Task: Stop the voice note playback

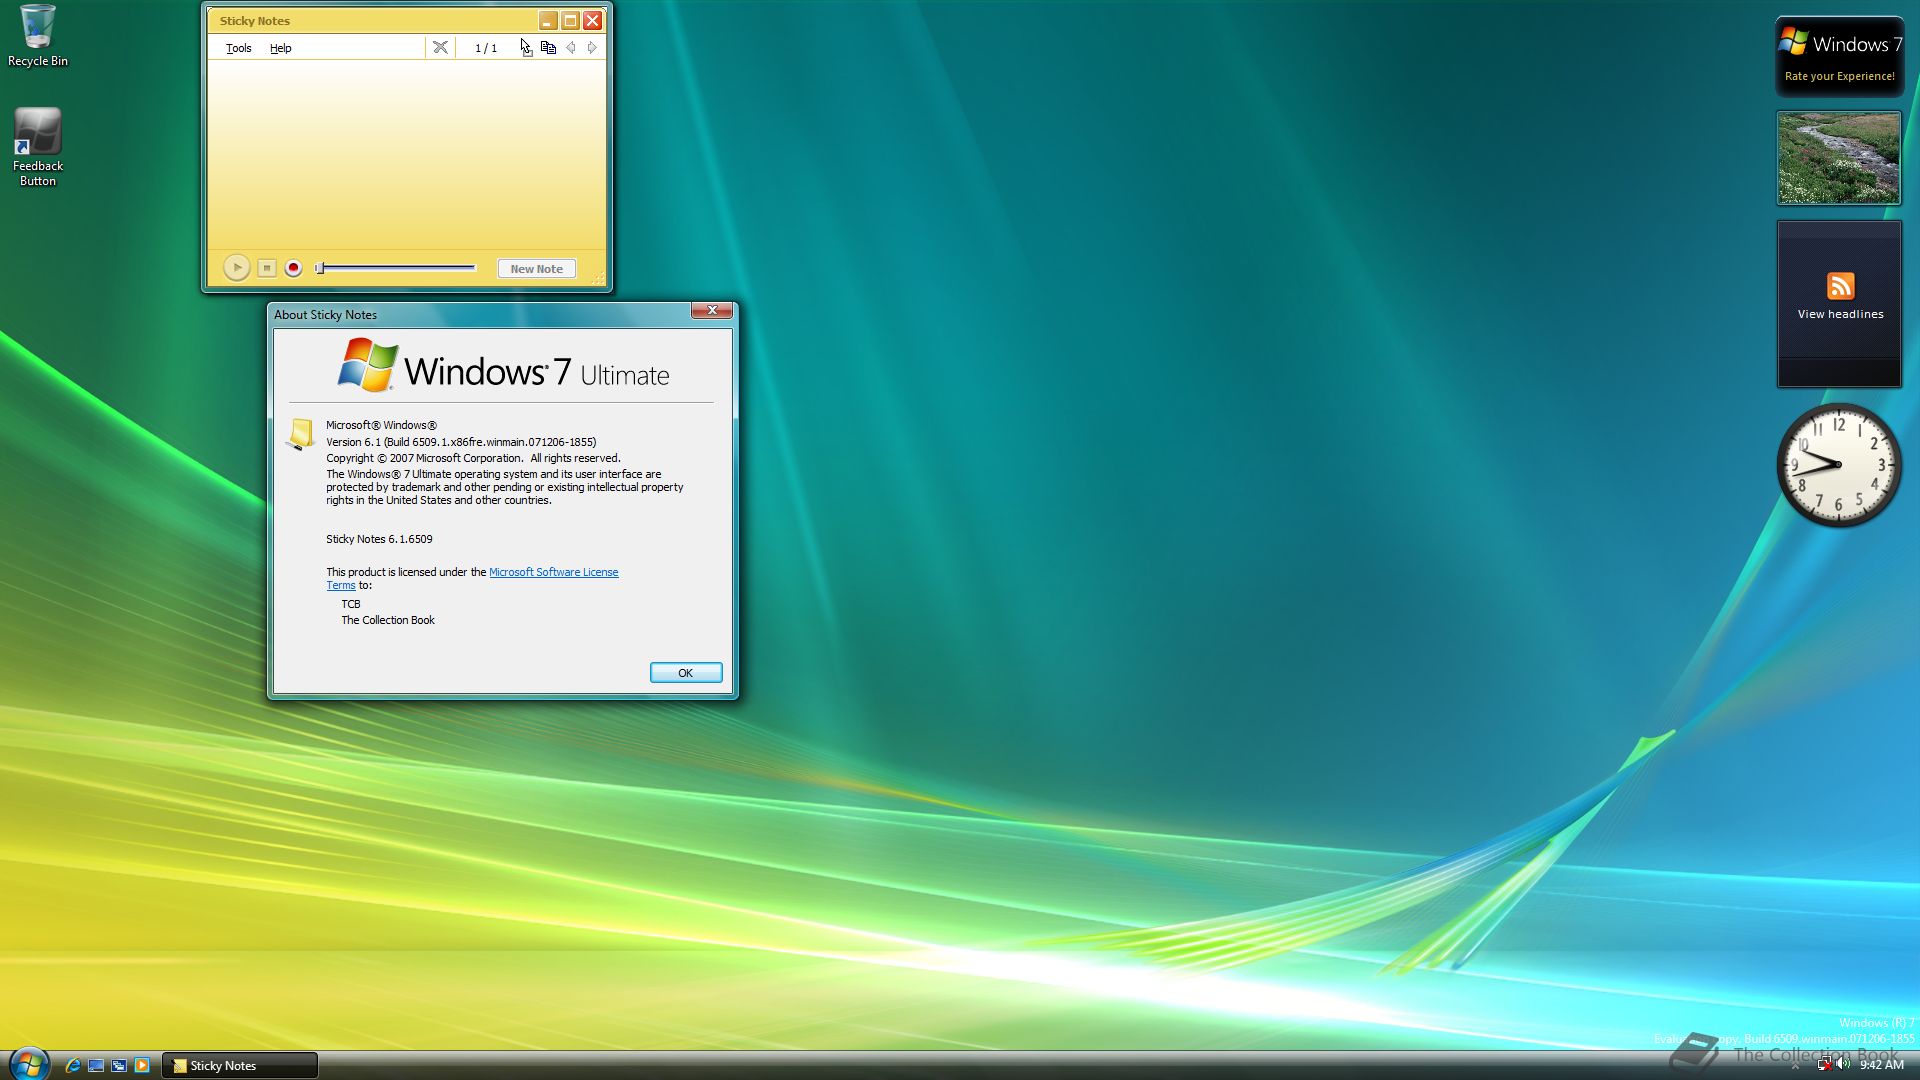Action: click(x=266, y=268)
